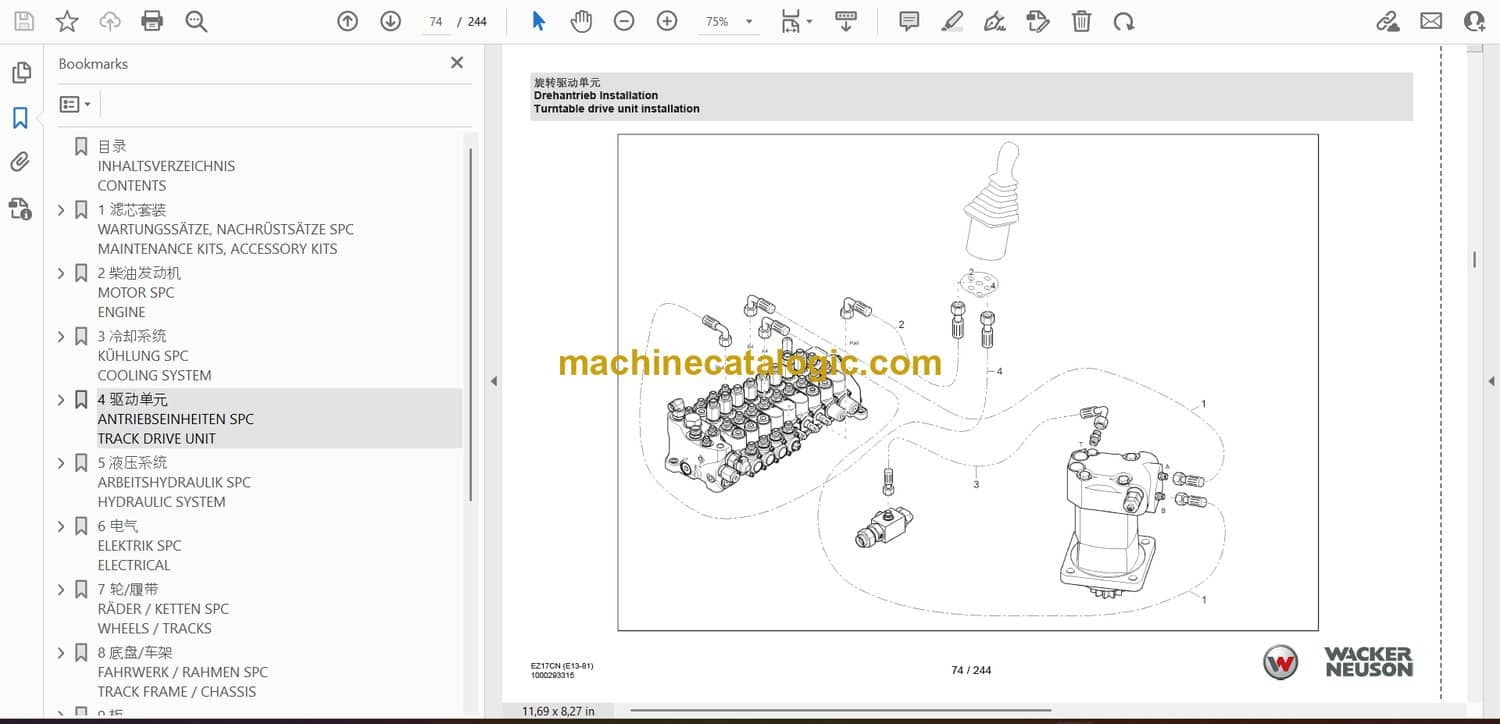This screenshot has height=724, width=1500.
Task: Click the '/ 244' total page count
Action: (x=472, y=22)
